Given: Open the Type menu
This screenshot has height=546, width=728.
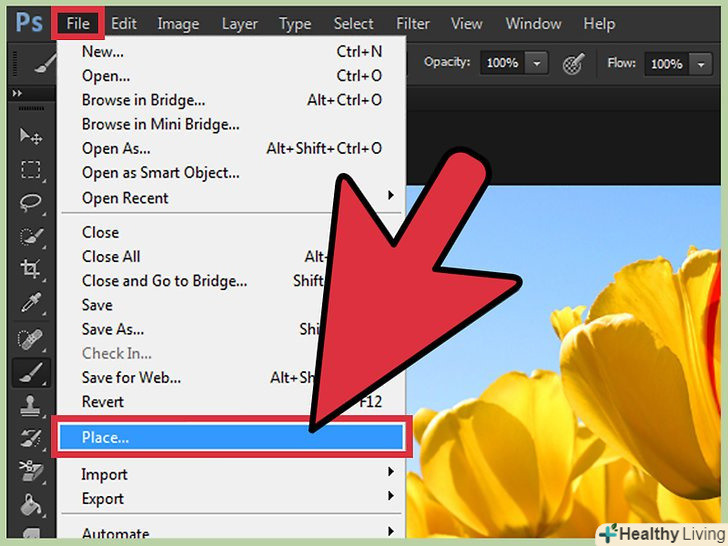Looking at the screenshot, I should point(295,23).
